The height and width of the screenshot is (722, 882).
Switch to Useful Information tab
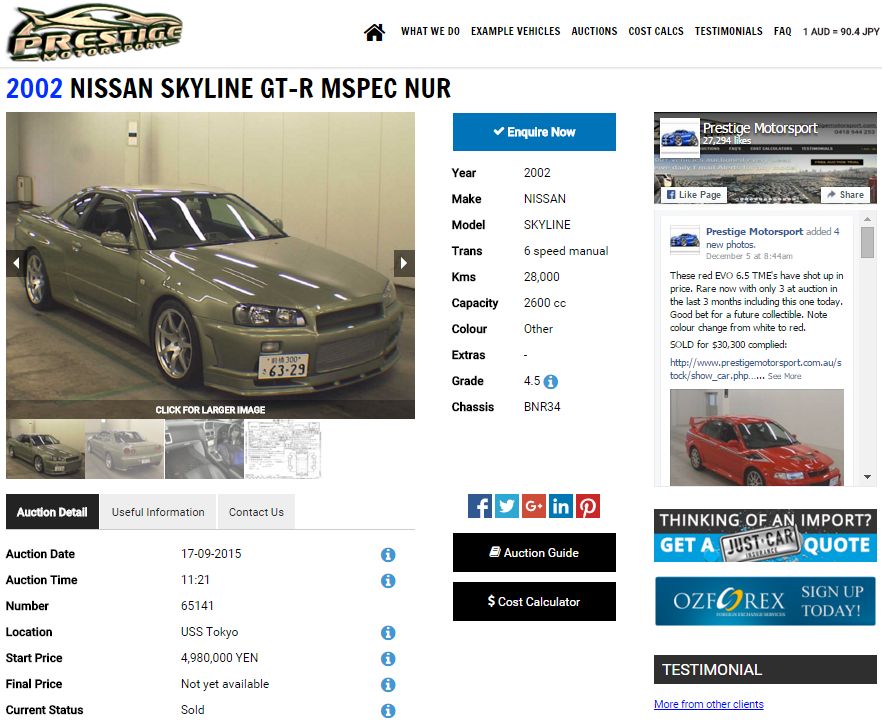click(158, 512)
